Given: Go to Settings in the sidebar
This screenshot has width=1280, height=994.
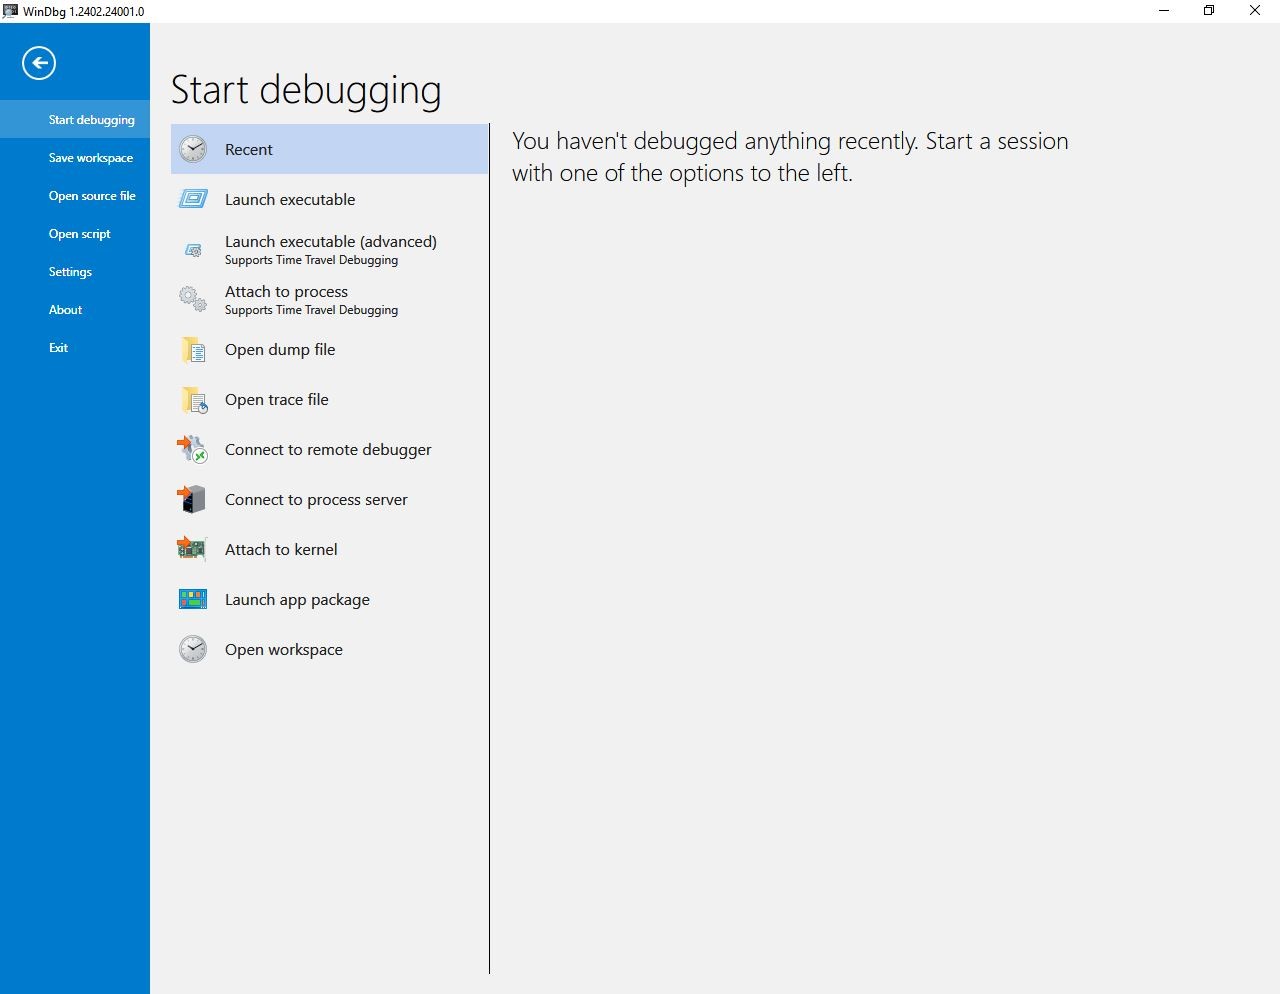Looking at the screenshot, I should click(x=75, y=271).
